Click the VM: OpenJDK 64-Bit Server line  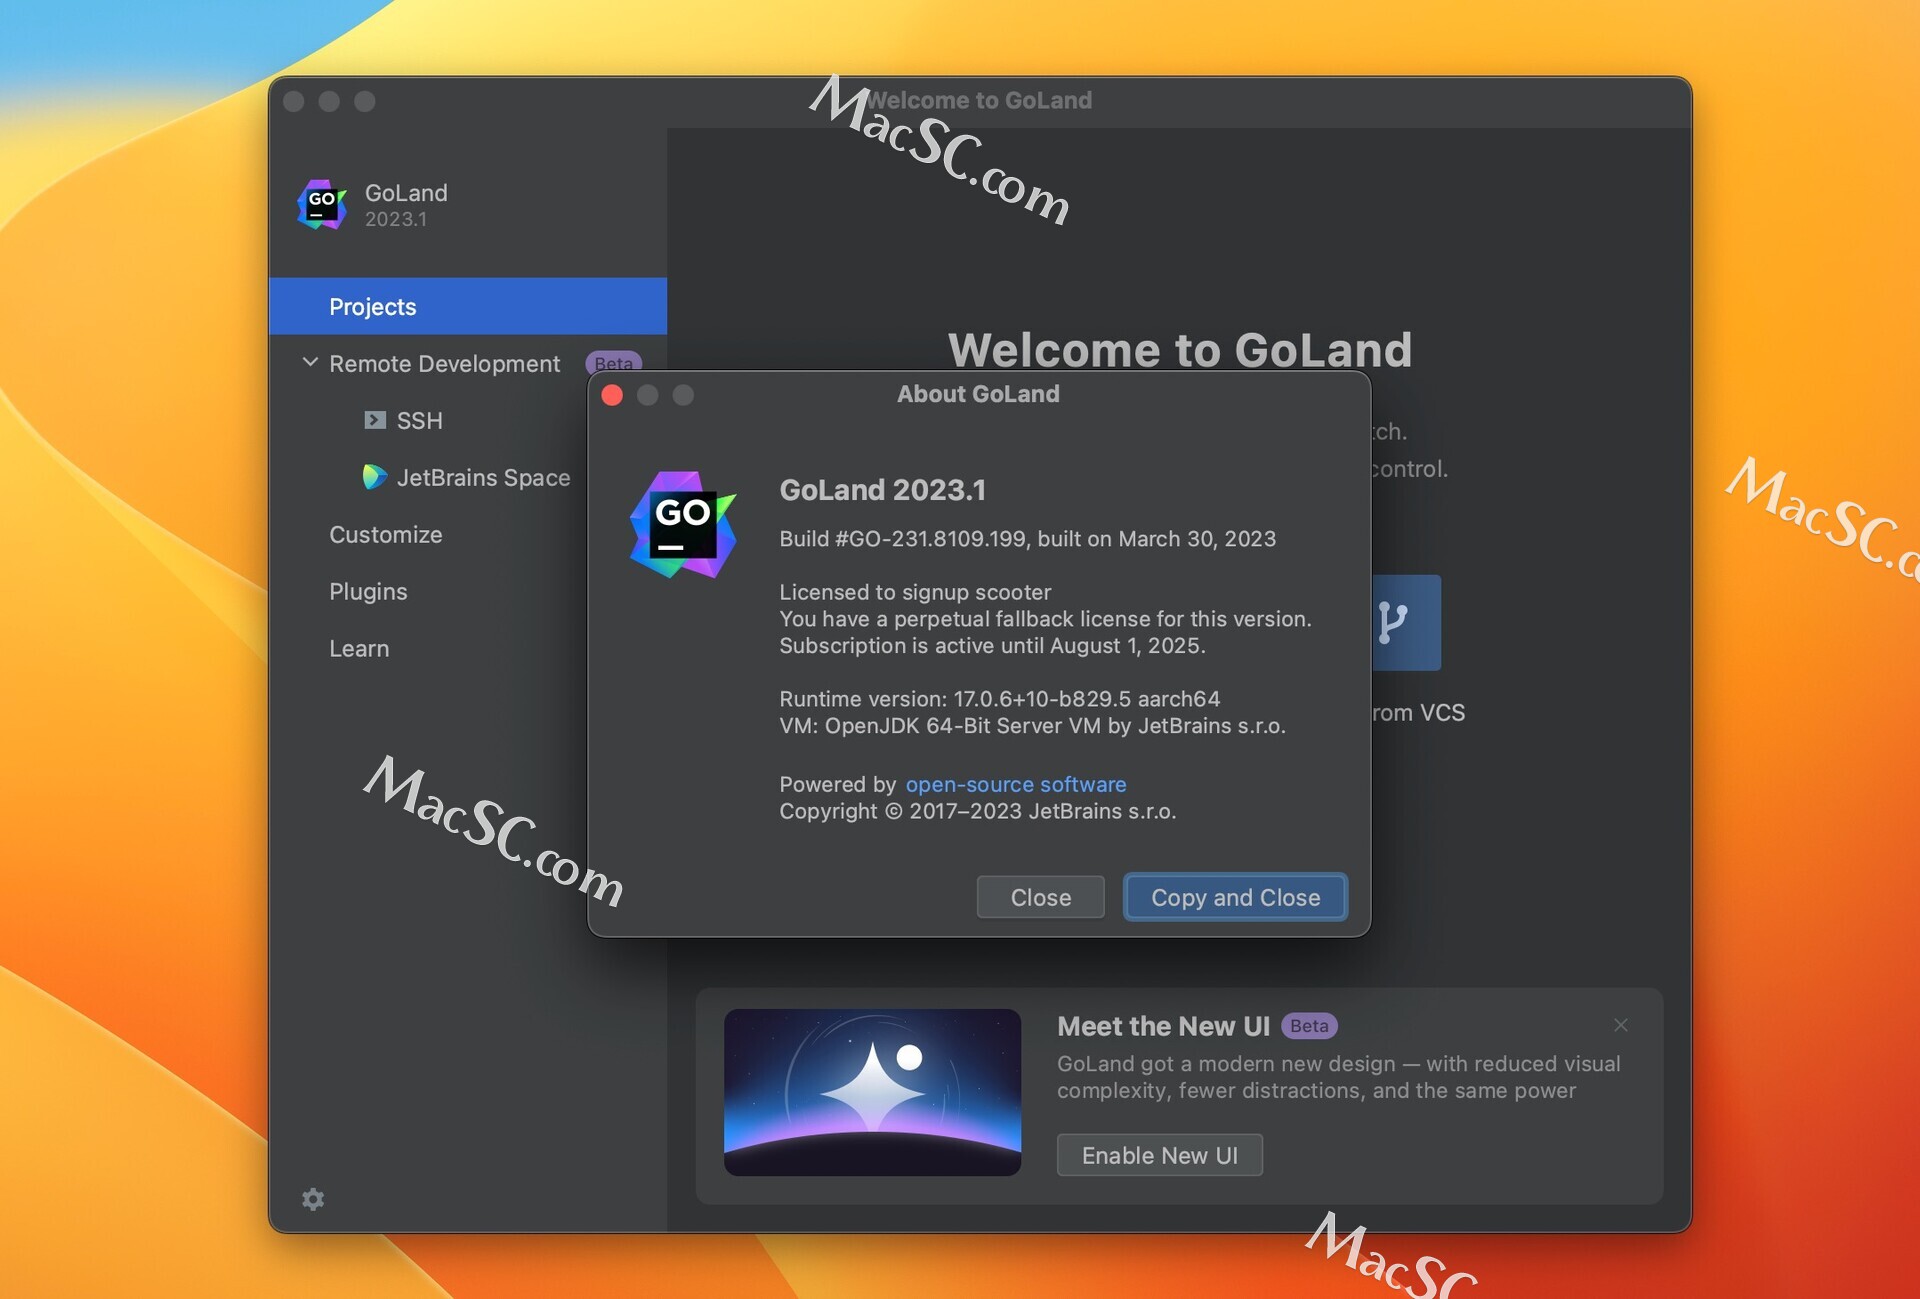point(1032,726)
